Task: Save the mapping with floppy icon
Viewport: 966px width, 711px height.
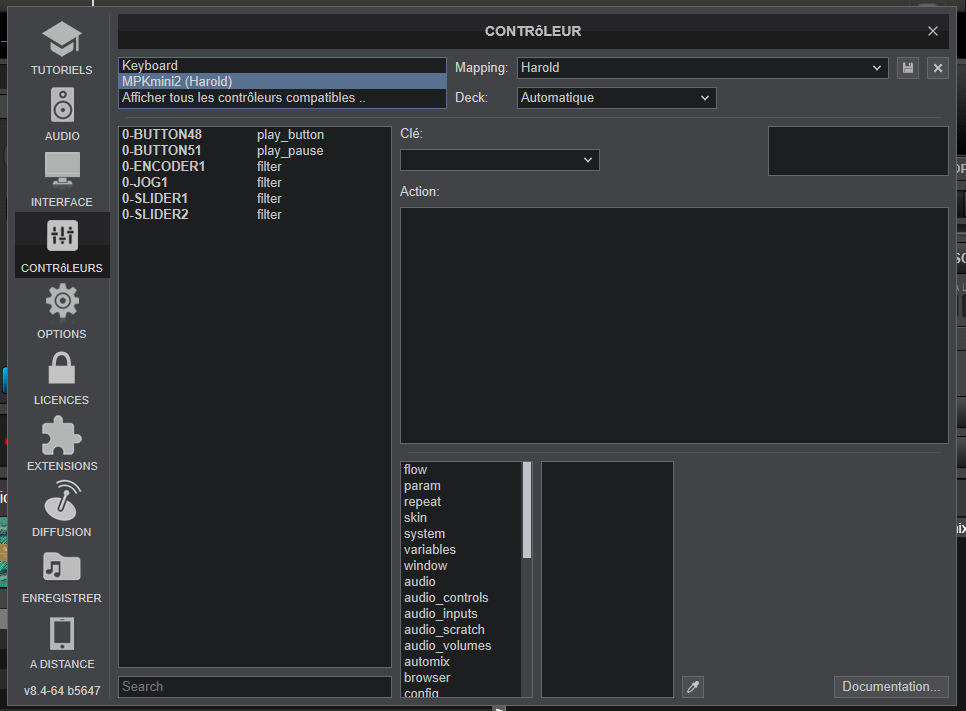Action: (907, 68)
